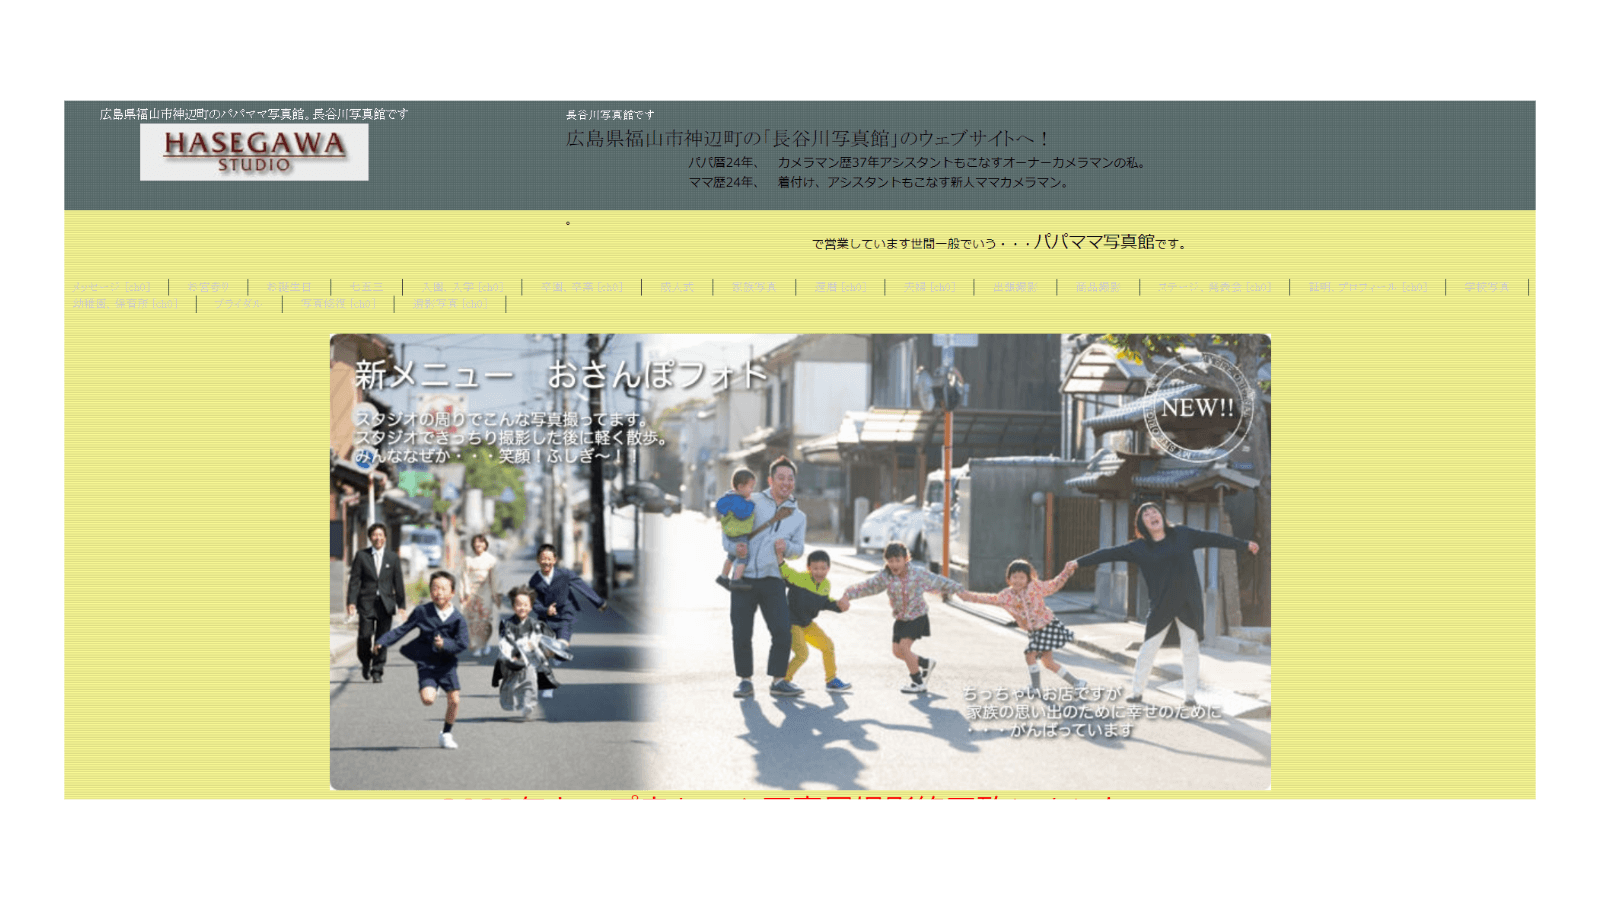Go to the 七五三 page

click(366, 287)
